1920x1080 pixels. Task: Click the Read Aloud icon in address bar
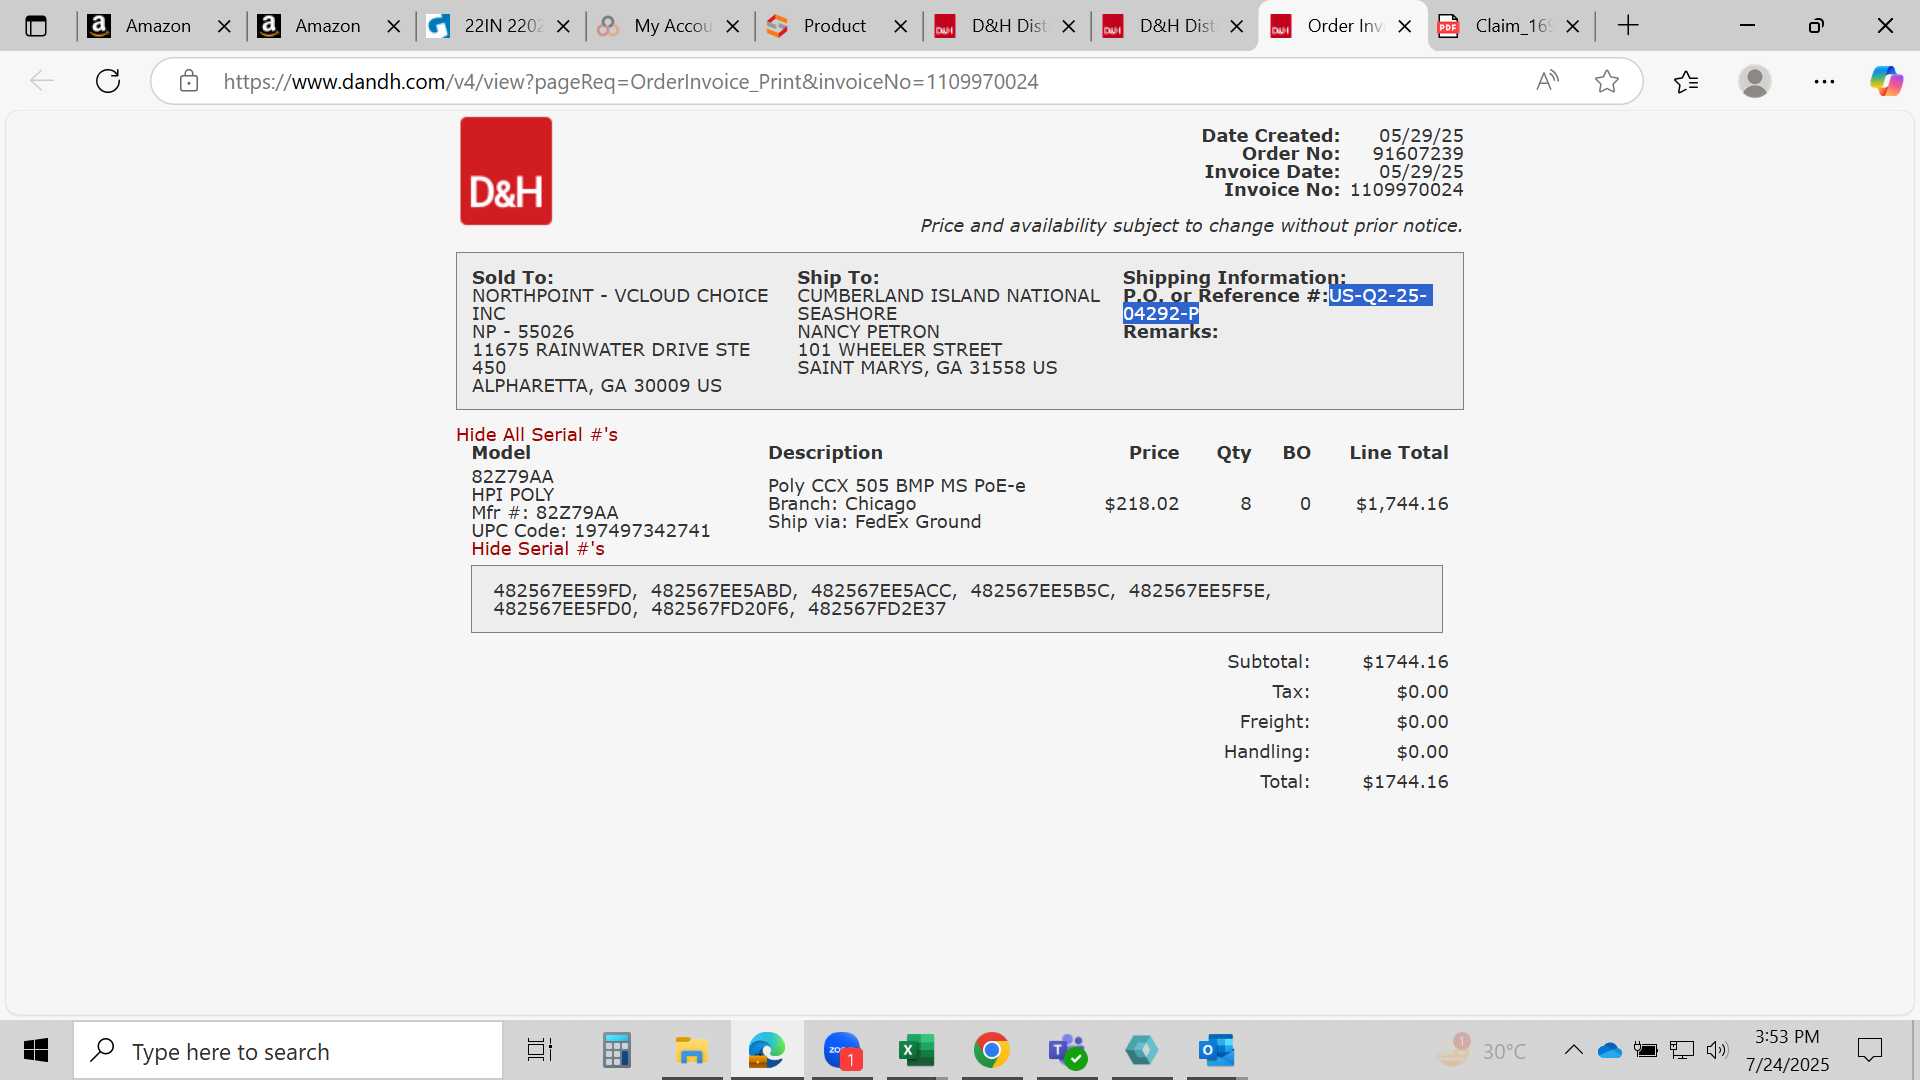[1547, 81]
